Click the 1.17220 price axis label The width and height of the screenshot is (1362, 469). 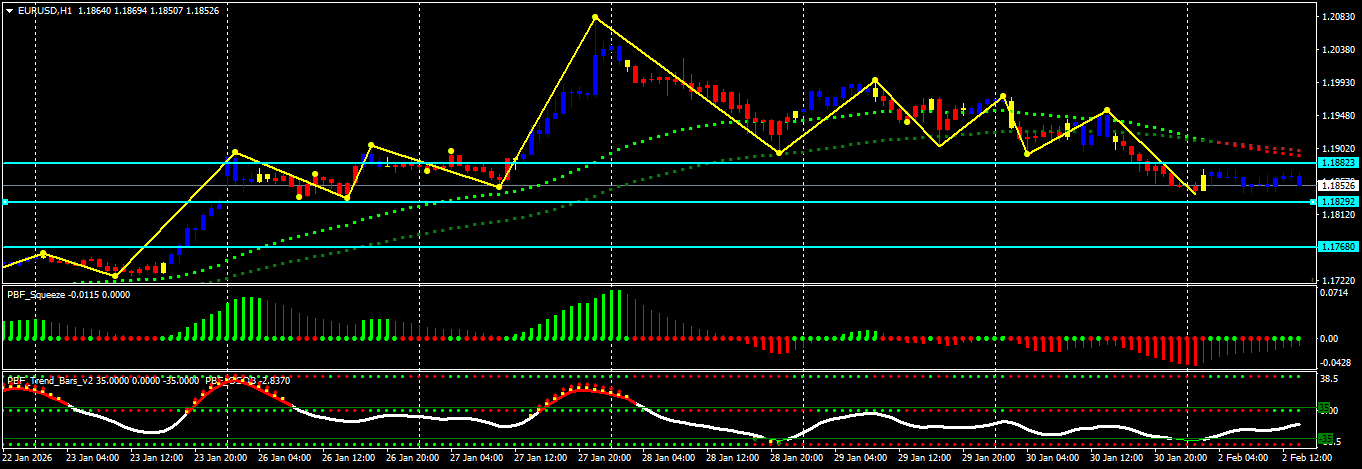click(x=1337, y=280)
